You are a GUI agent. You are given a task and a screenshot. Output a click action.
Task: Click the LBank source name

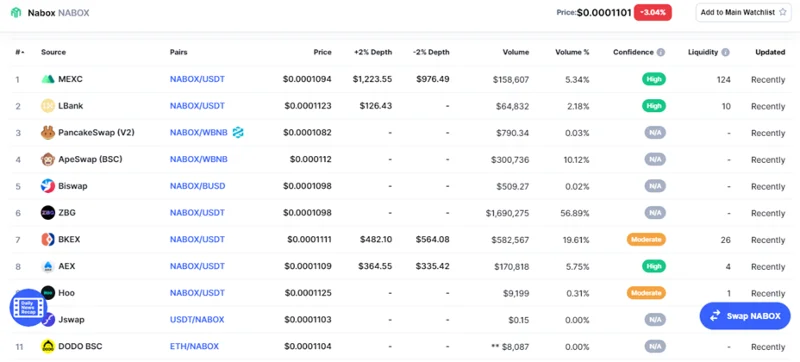71,106
